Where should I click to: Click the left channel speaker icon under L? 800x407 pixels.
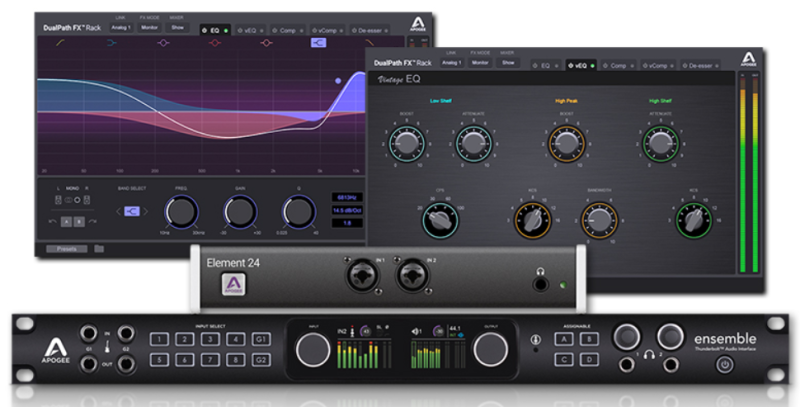pos(58,200)
